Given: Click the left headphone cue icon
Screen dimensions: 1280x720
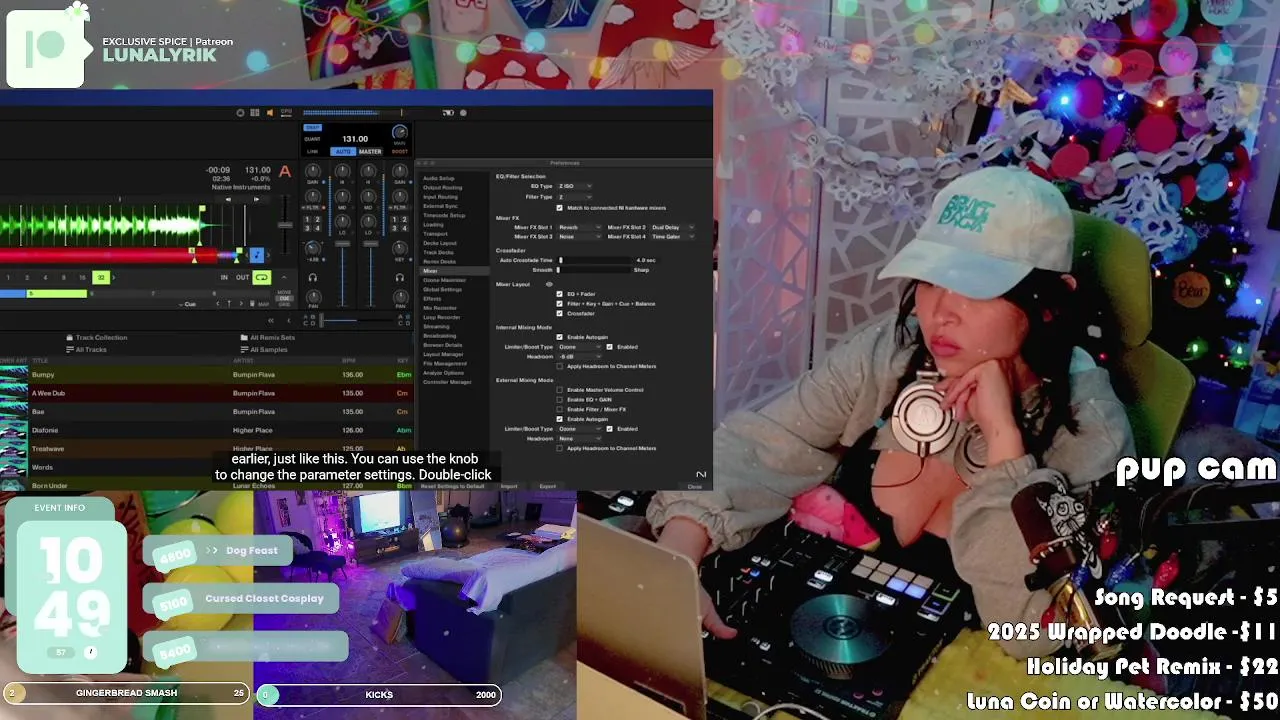Looking at the screenshot, I should (x=313, y=278).
